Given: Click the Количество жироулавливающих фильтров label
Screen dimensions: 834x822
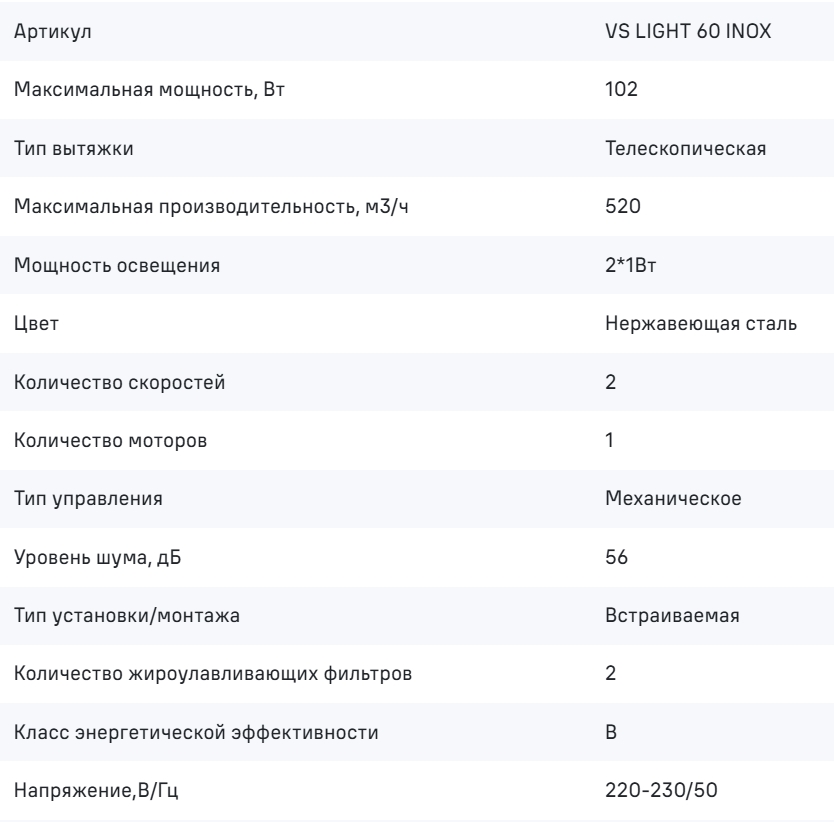Looking at the screenshot, I should pos(213,674).
